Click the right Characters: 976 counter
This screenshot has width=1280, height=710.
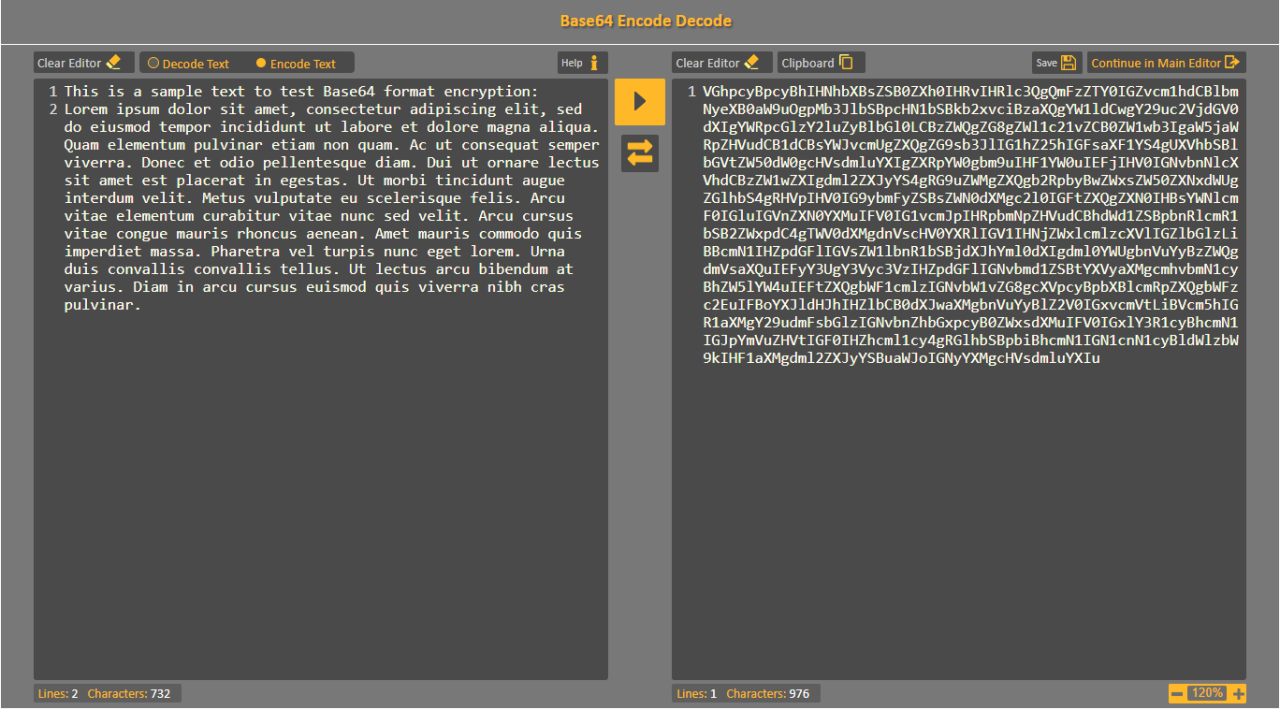click(768, 693)
